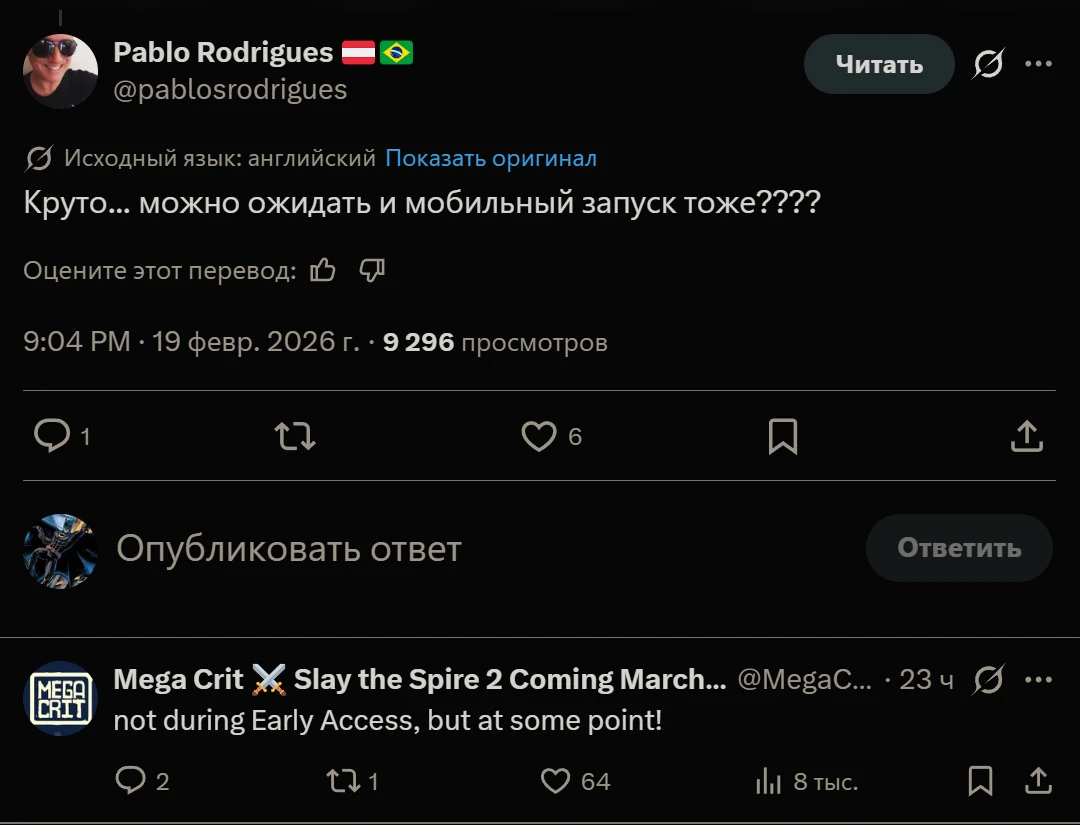Open Mega Crit profile avatar

(61, 698)
